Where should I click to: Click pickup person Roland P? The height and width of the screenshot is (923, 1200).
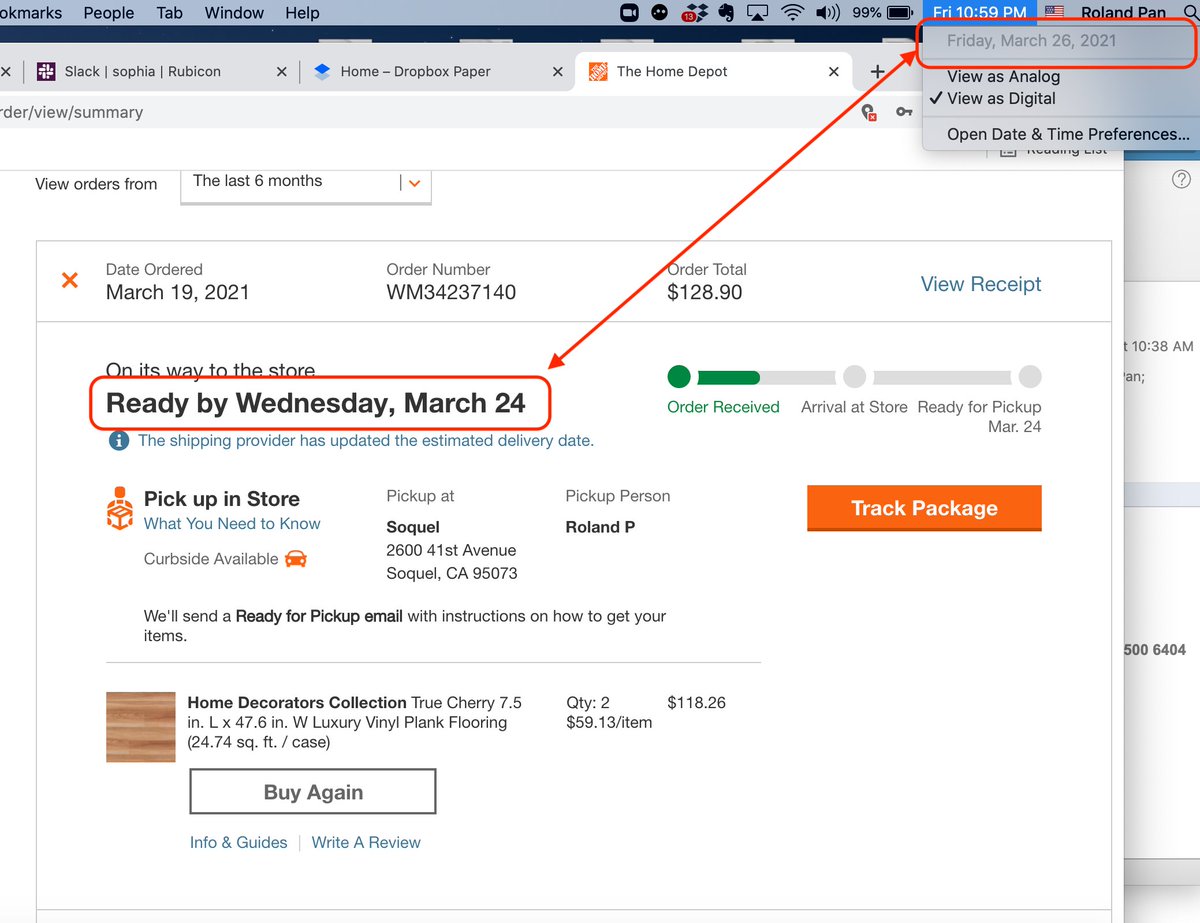coord(600,527)
